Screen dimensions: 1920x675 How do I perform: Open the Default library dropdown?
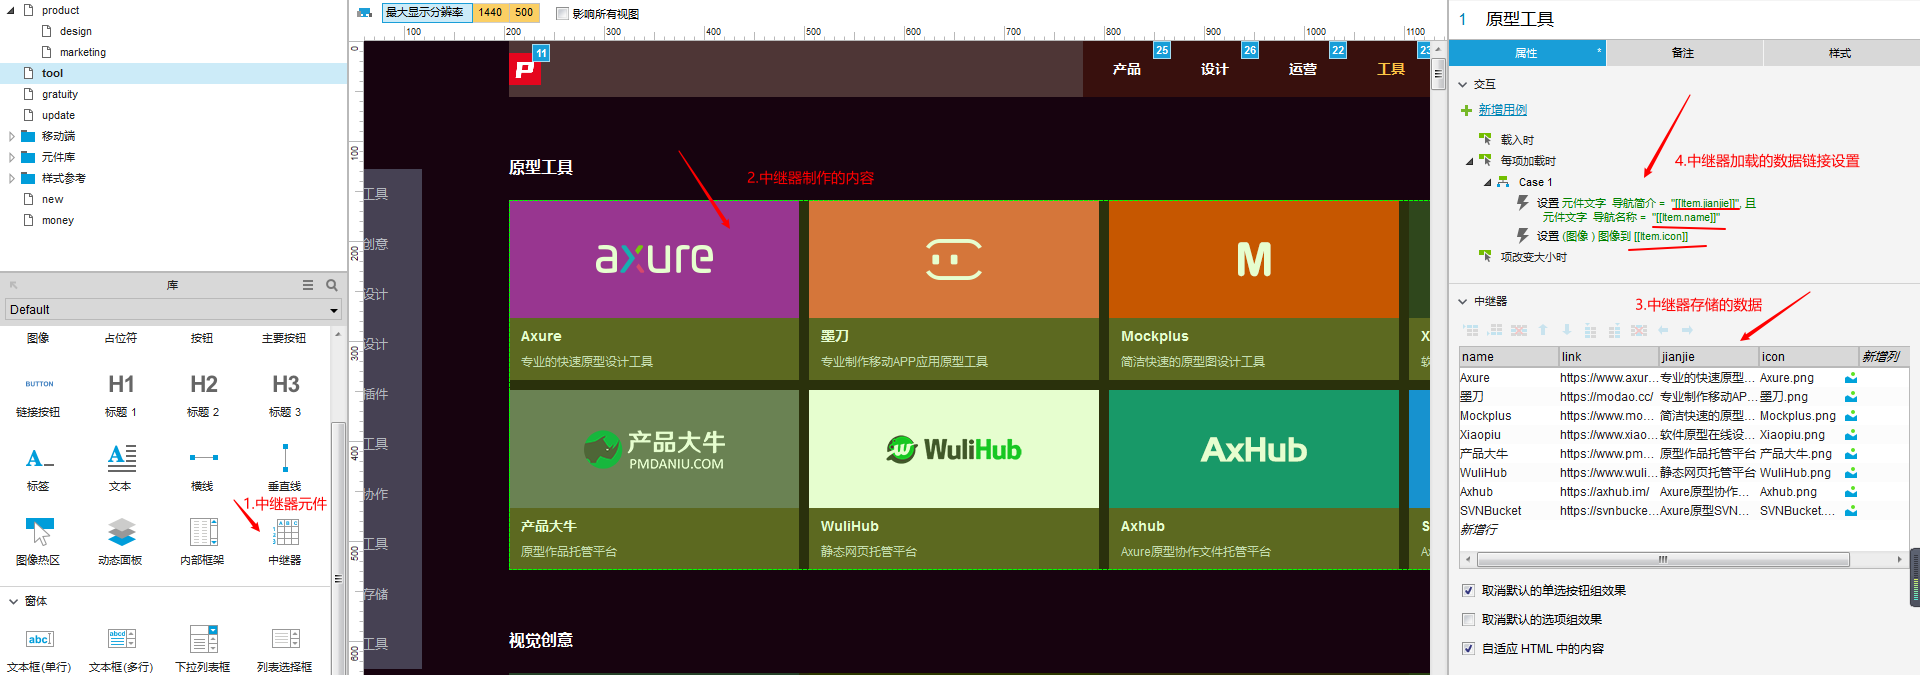pyautogui.click(x=174, y=310)
